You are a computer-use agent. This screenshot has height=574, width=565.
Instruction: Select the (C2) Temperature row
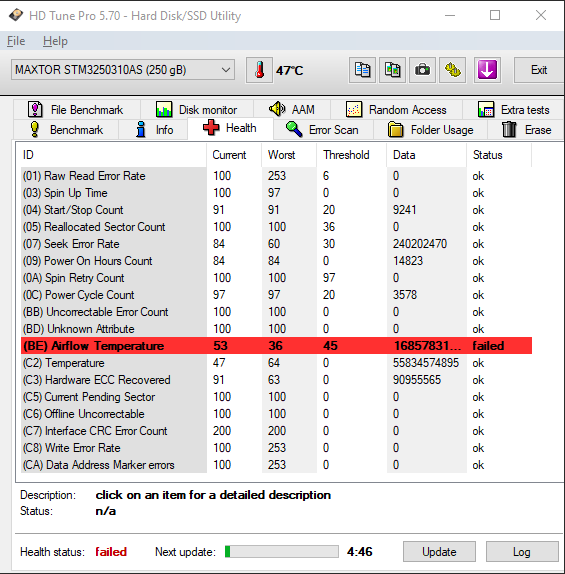click(x=276, y=363)
